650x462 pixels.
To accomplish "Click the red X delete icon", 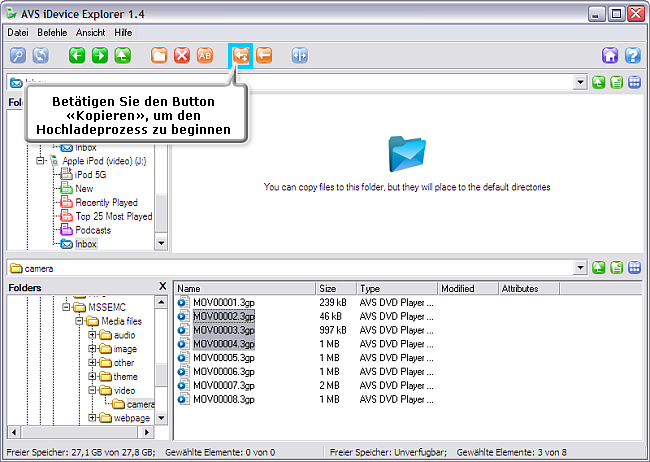I will coord(182,55).
